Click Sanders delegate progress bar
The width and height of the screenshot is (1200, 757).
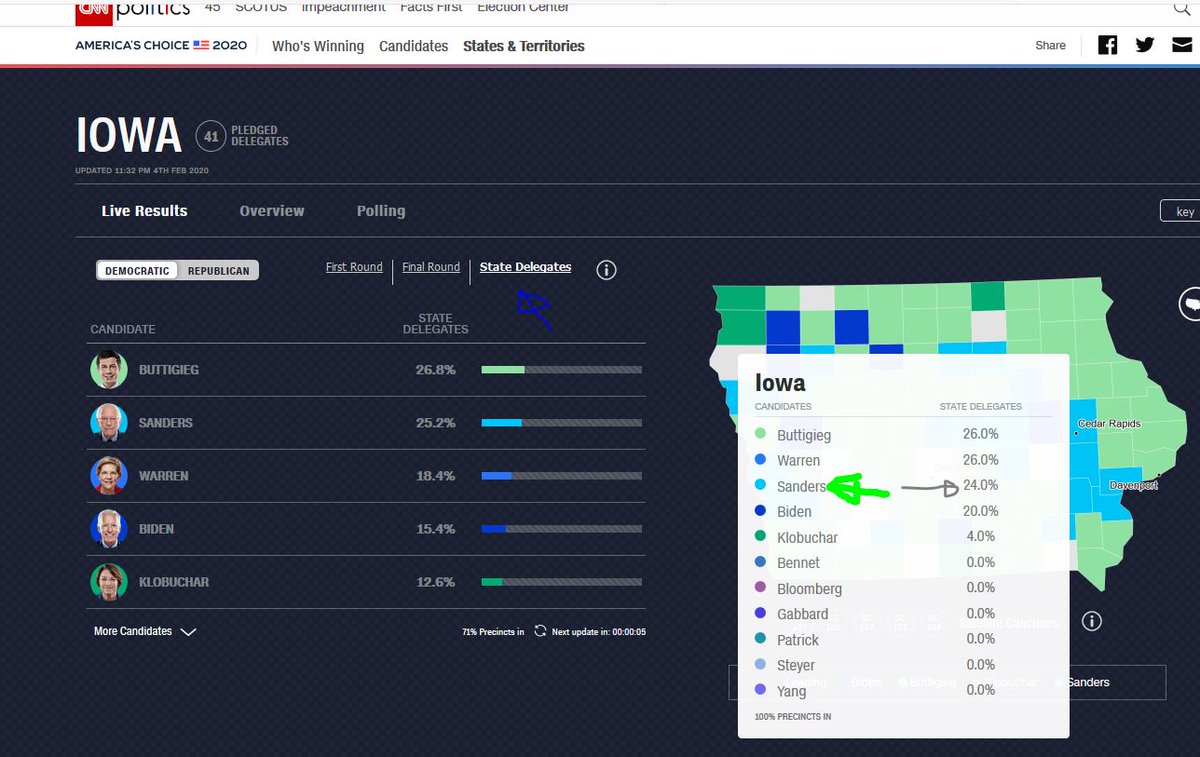point(562,423)
